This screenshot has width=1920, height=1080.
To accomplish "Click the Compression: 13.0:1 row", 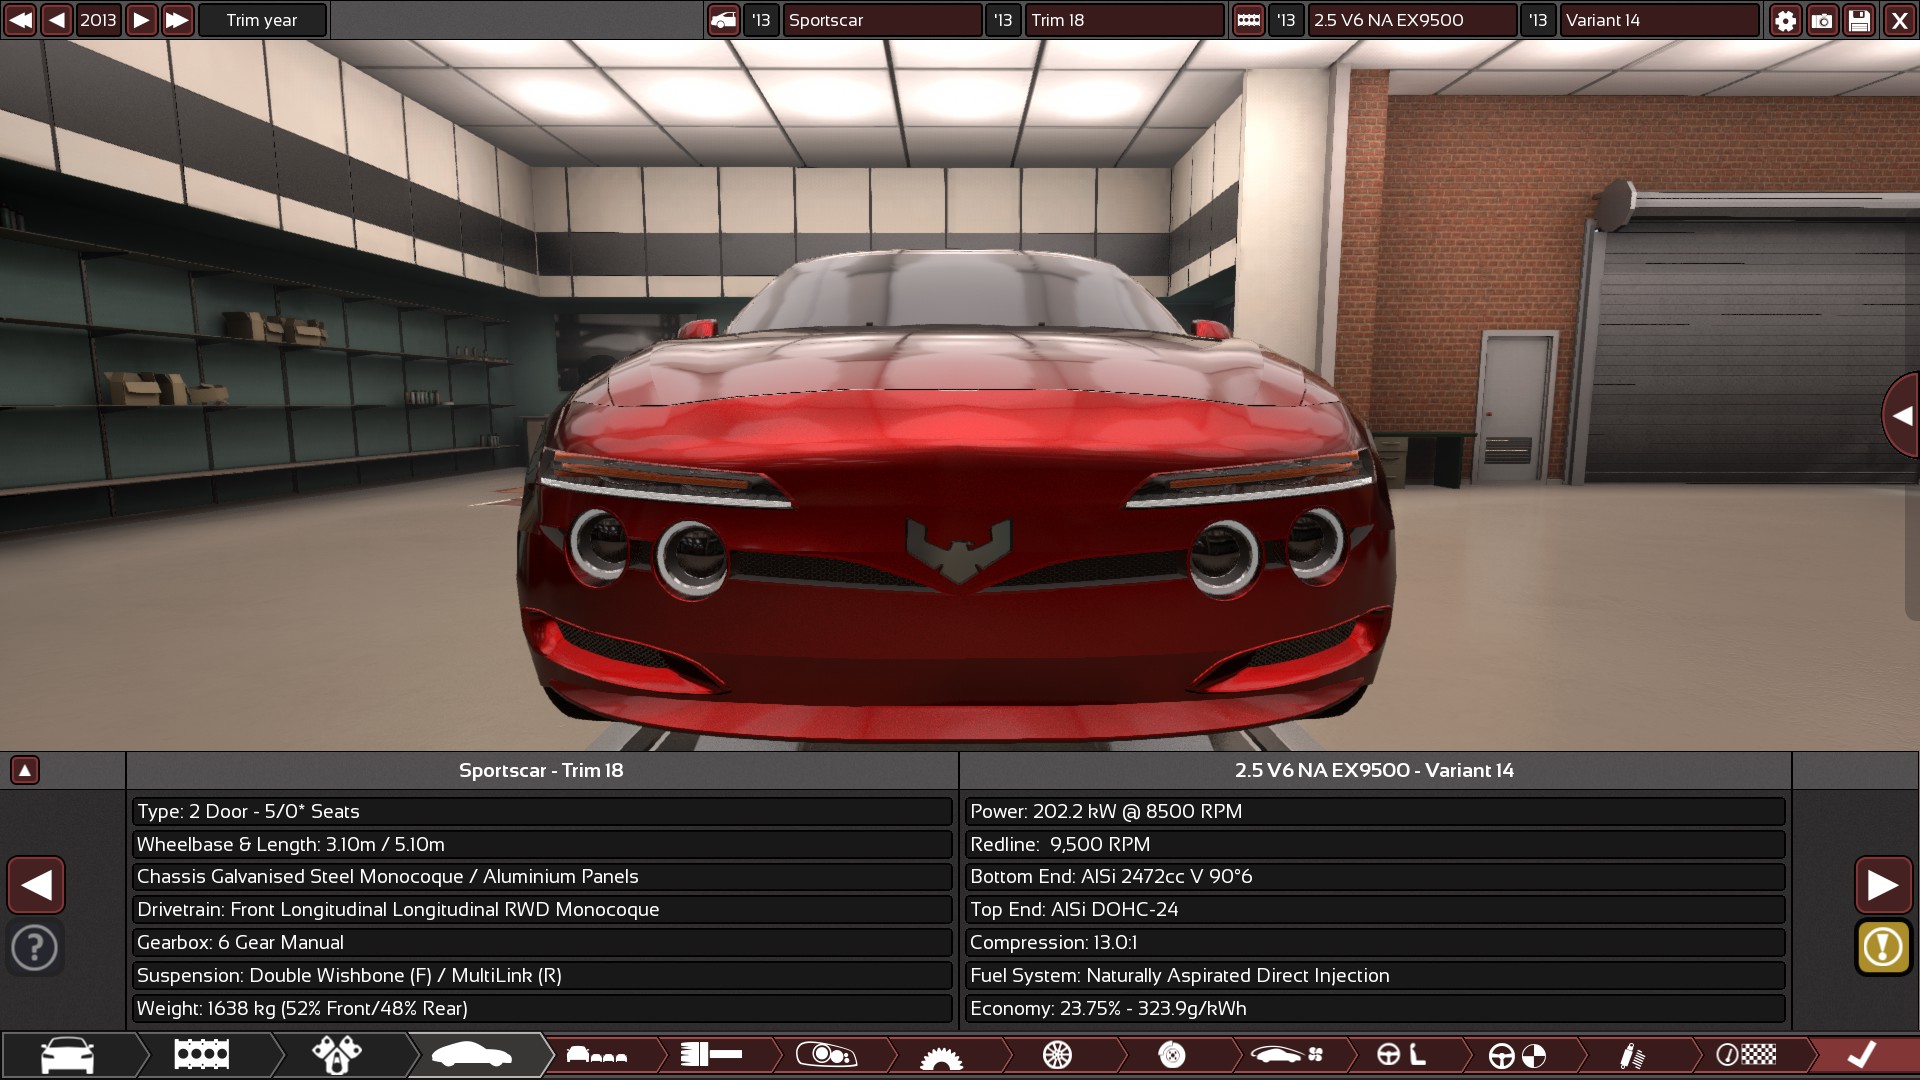I will (1375, 943).
